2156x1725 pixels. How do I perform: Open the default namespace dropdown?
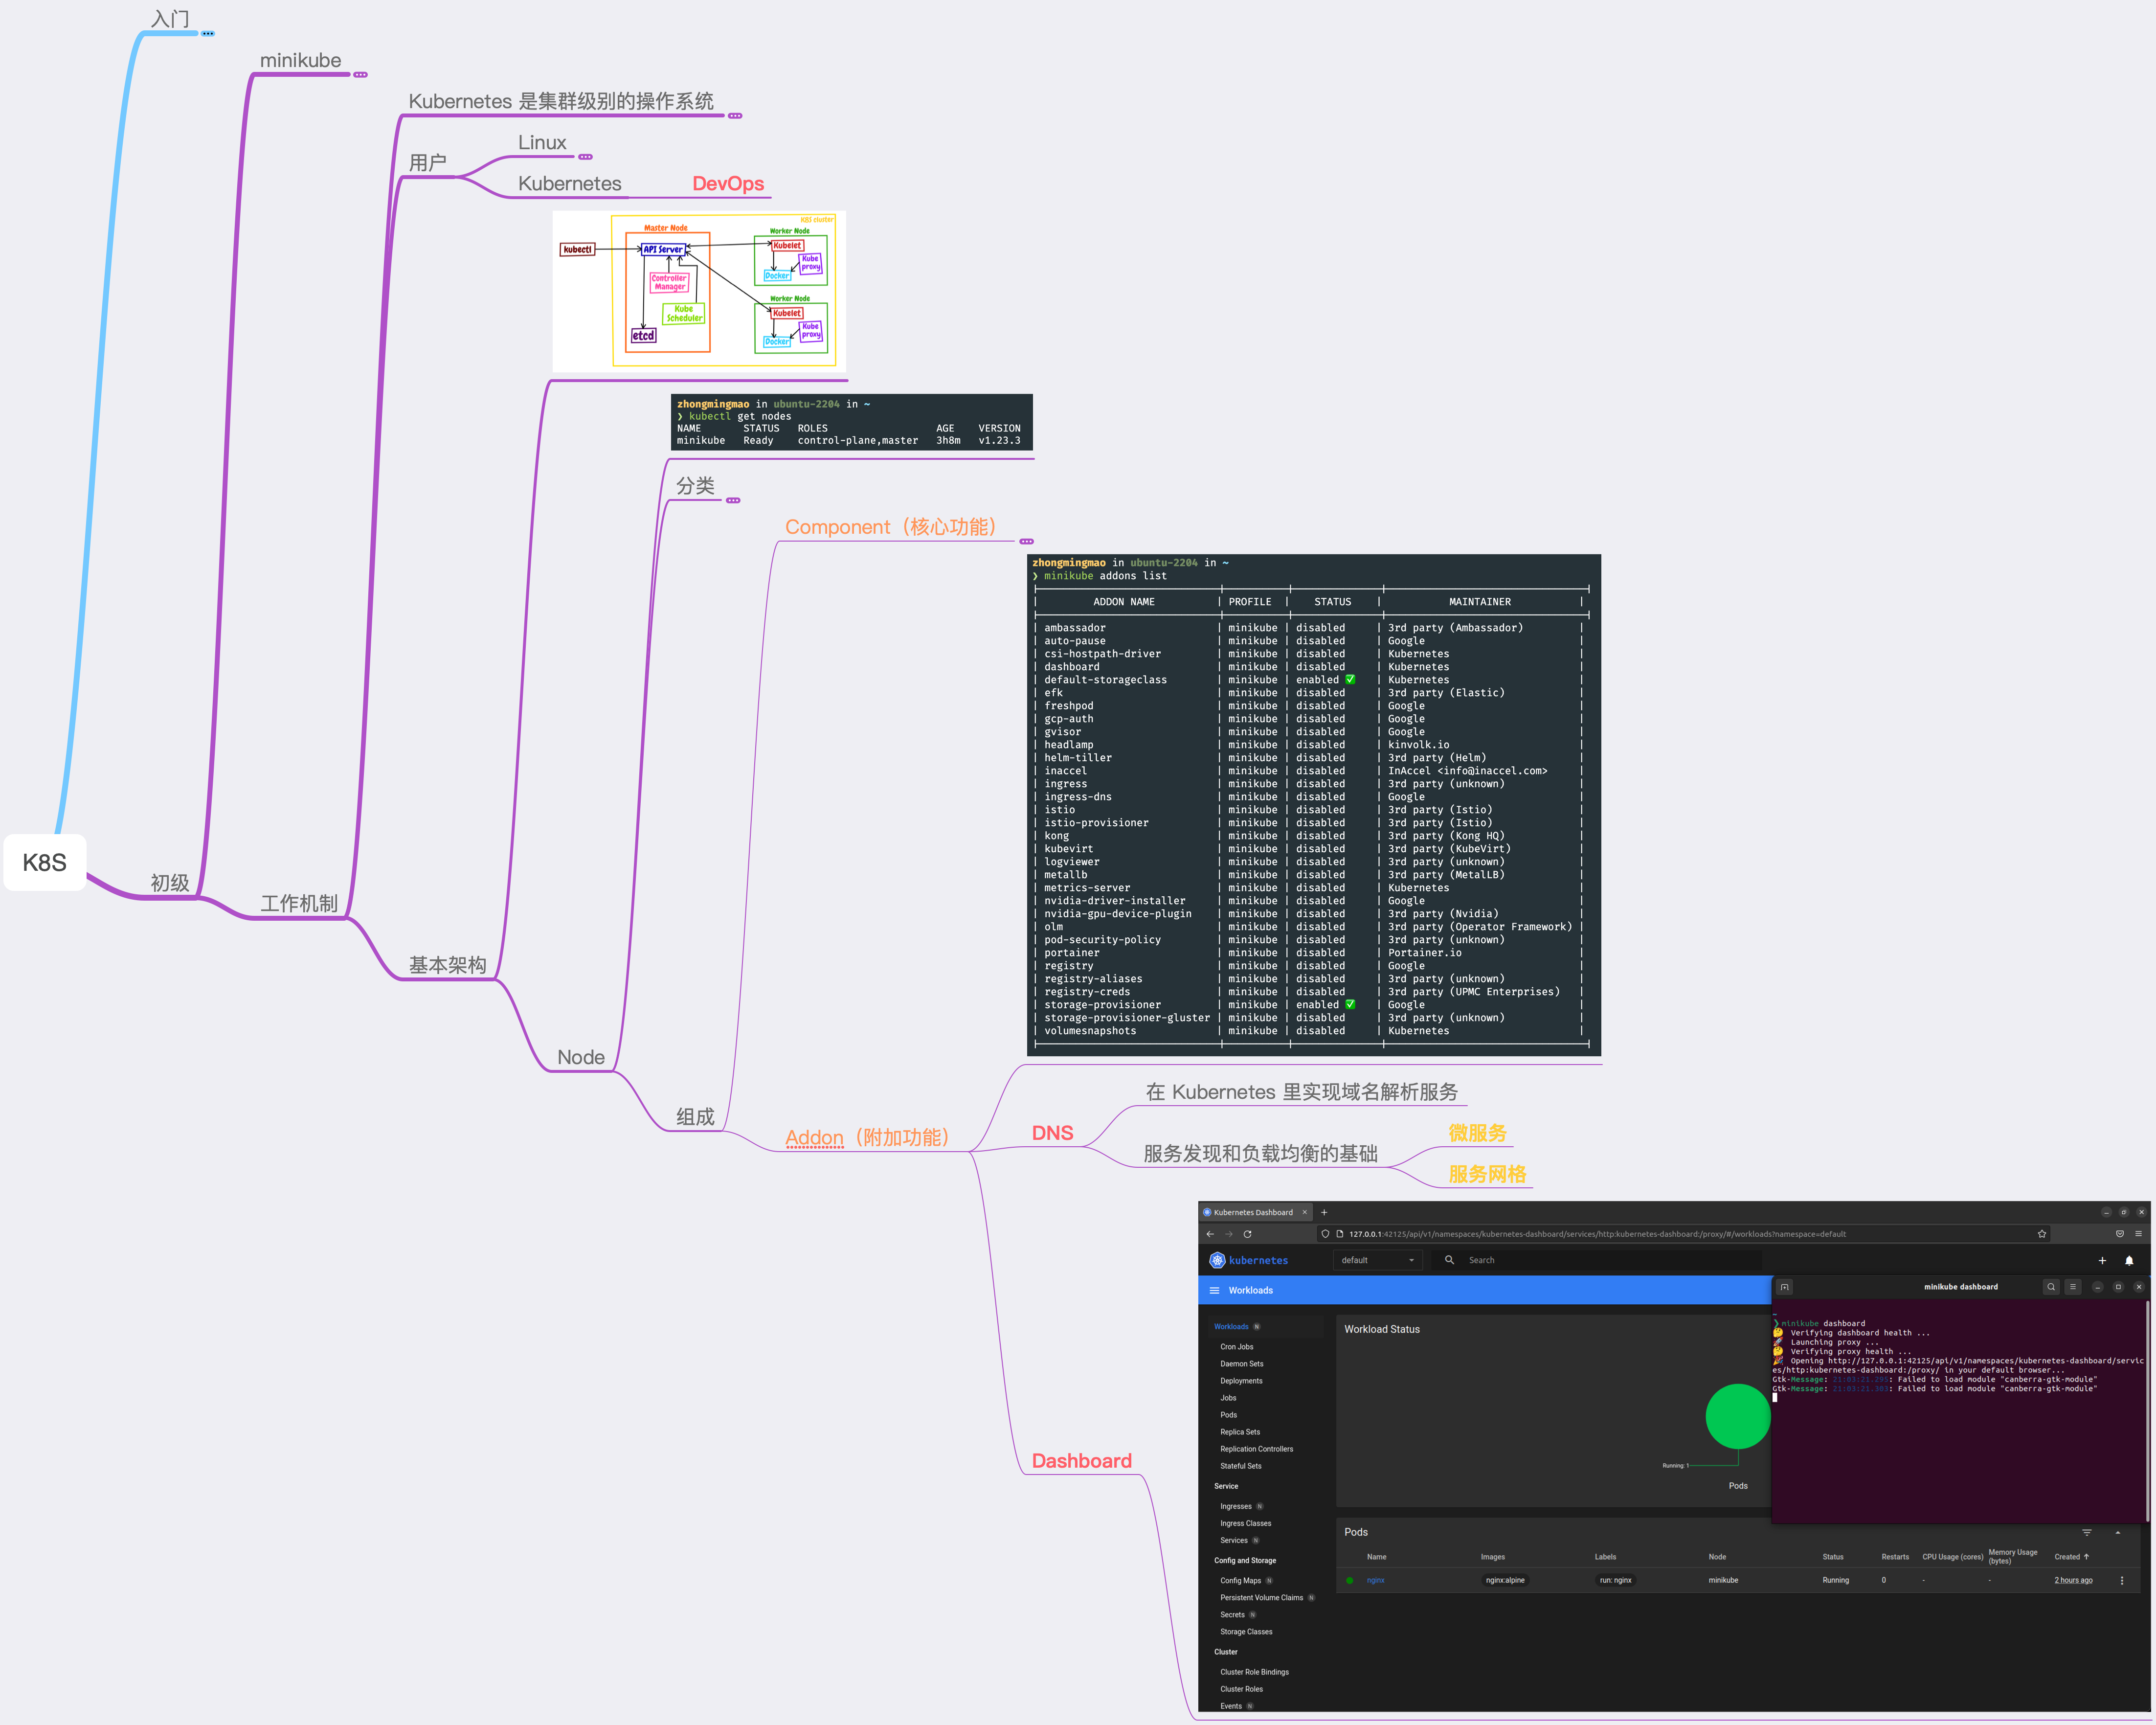click(x=1378, y=1260)
